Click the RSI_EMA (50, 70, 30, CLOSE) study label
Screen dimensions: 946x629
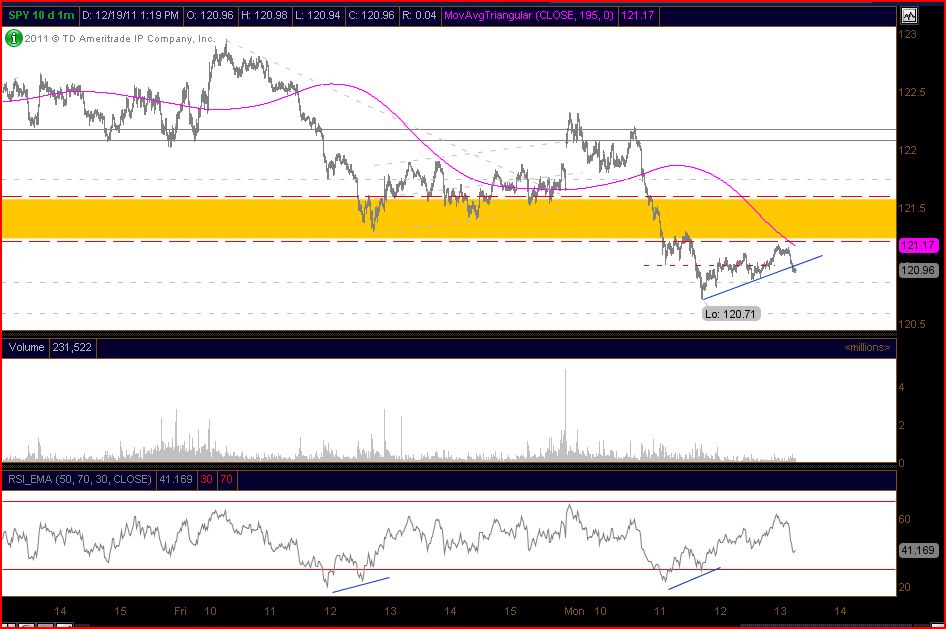pyautogui.click(x=80, y=479)
